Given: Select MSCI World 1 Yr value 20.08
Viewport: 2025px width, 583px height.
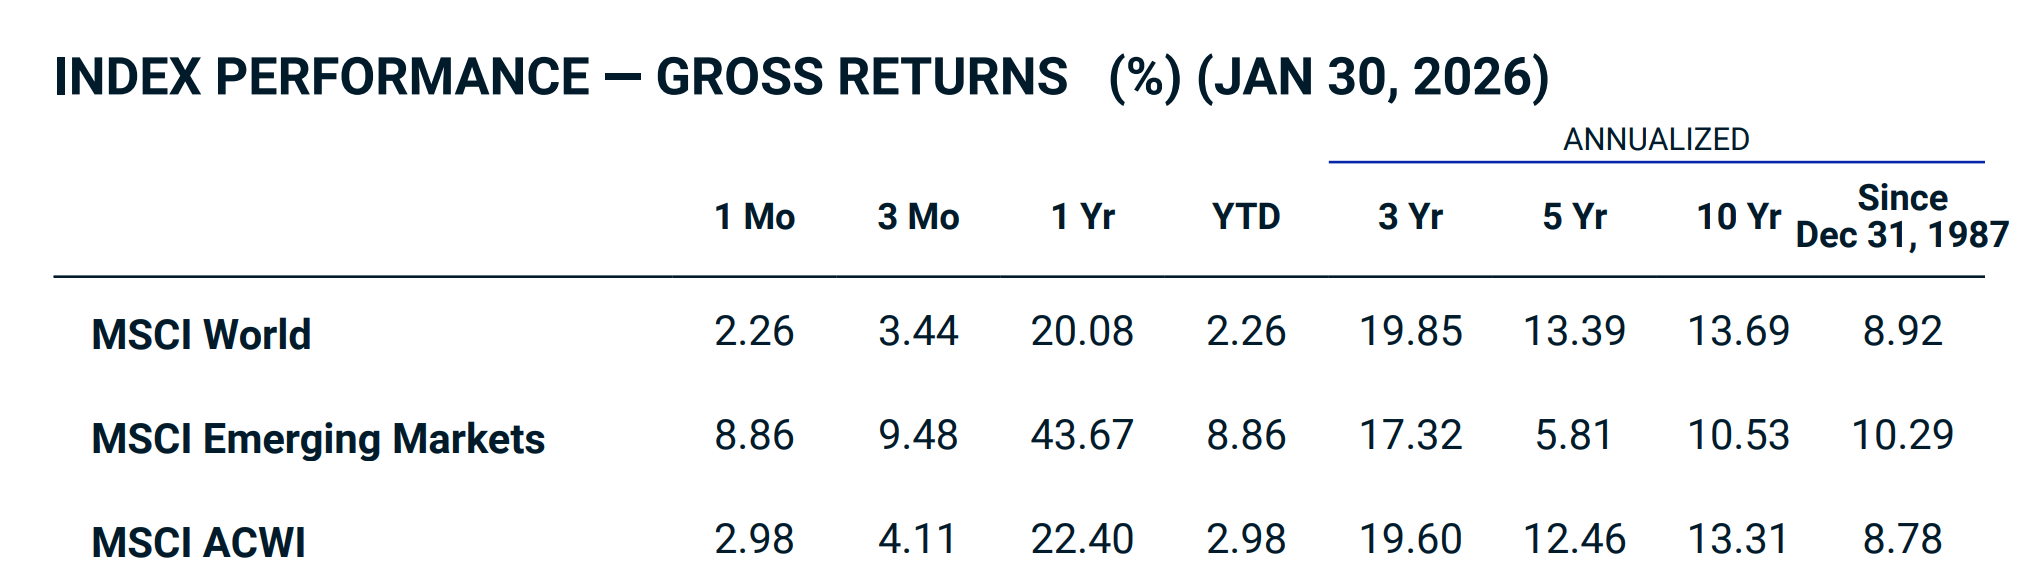Looking at the screenshot, I should 1082,331.
